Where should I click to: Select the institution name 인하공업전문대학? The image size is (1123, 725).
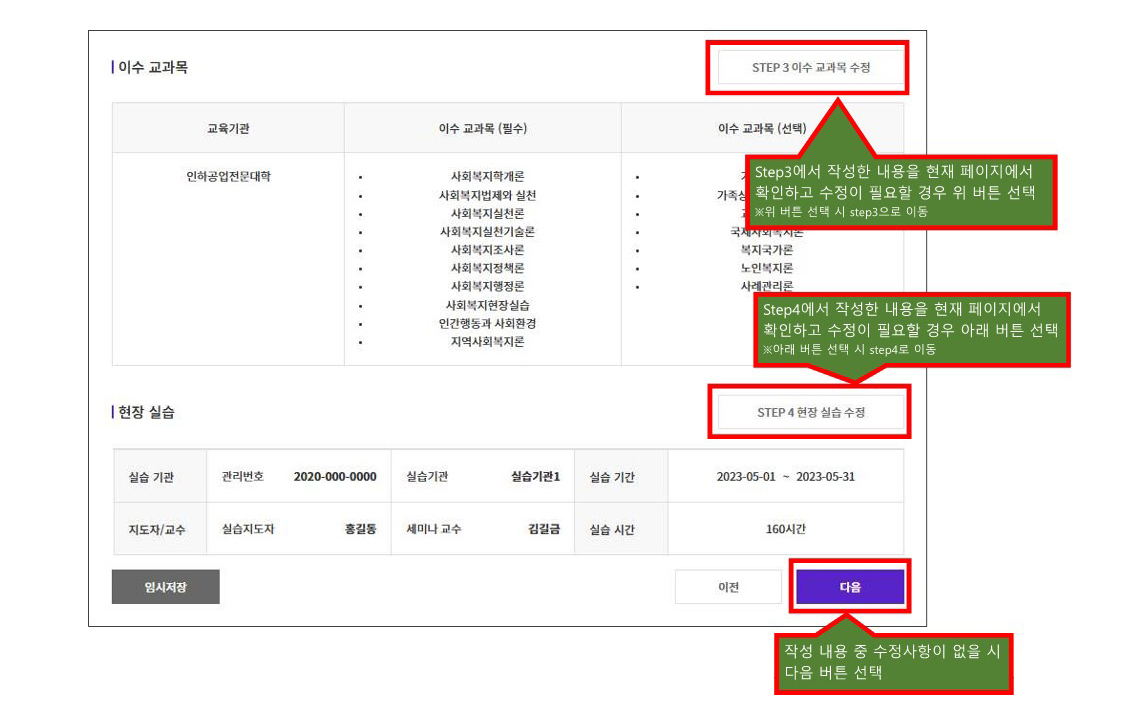pos(228,176)
